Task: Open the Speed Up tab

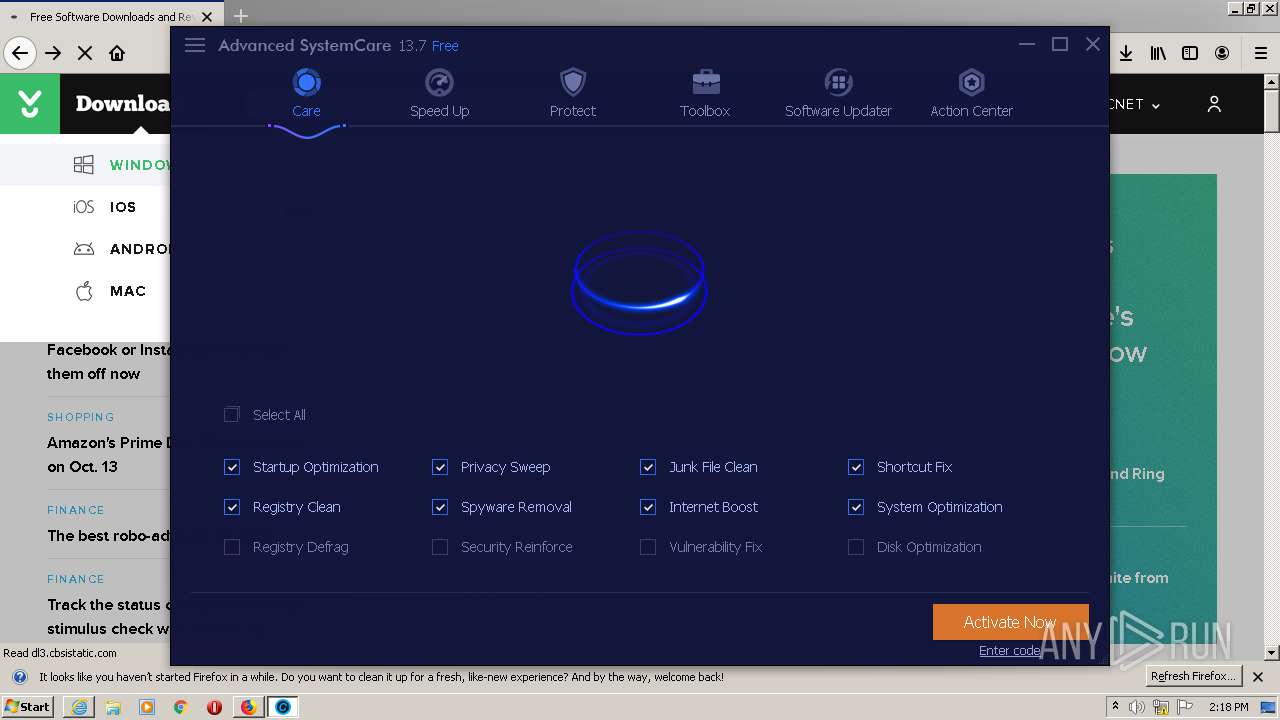Action: tap(439, 94)
